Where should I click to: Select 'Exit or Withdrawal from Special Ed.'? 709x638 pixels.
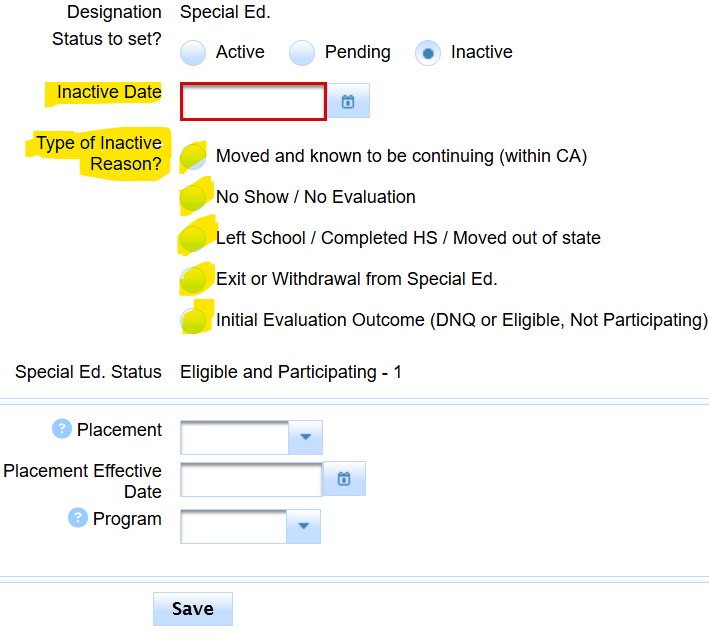[194, 279]
